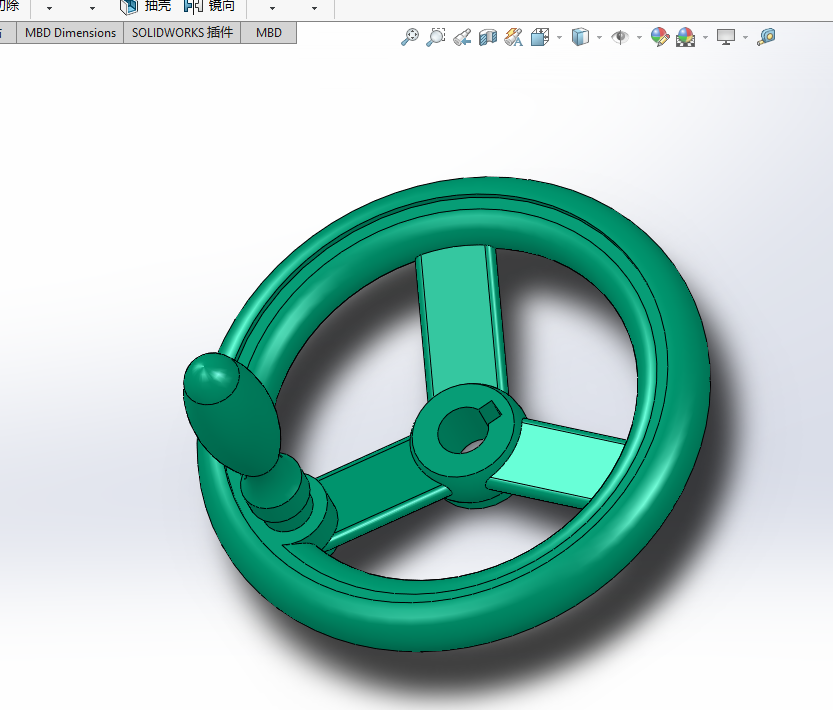Click the View Settings monitor icon
Image resolution: width=833 pixels, height=710 pixels.
726,38
